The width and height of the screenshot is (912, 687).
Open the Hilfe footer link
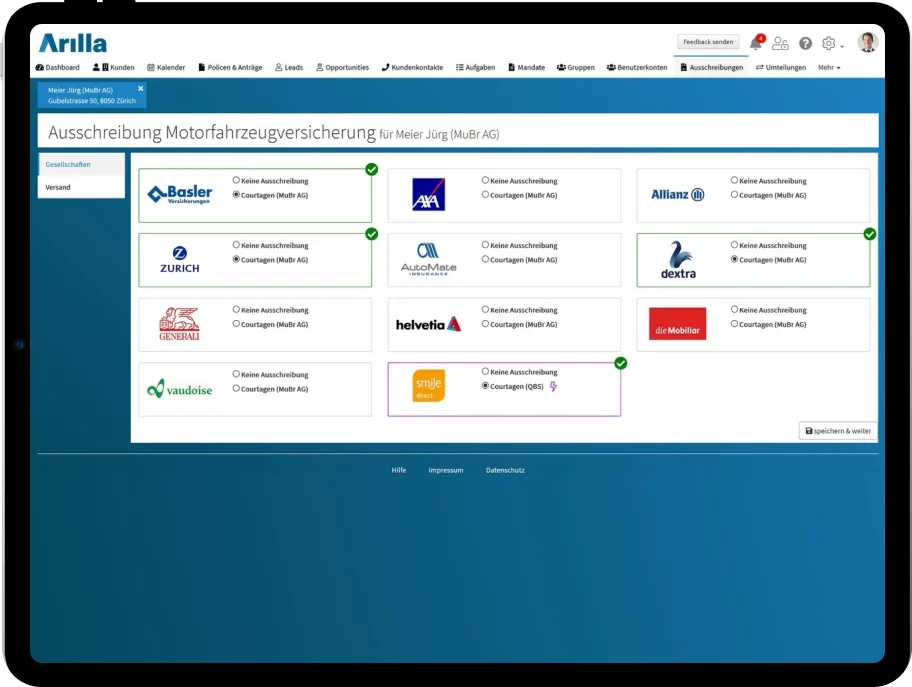398,470
